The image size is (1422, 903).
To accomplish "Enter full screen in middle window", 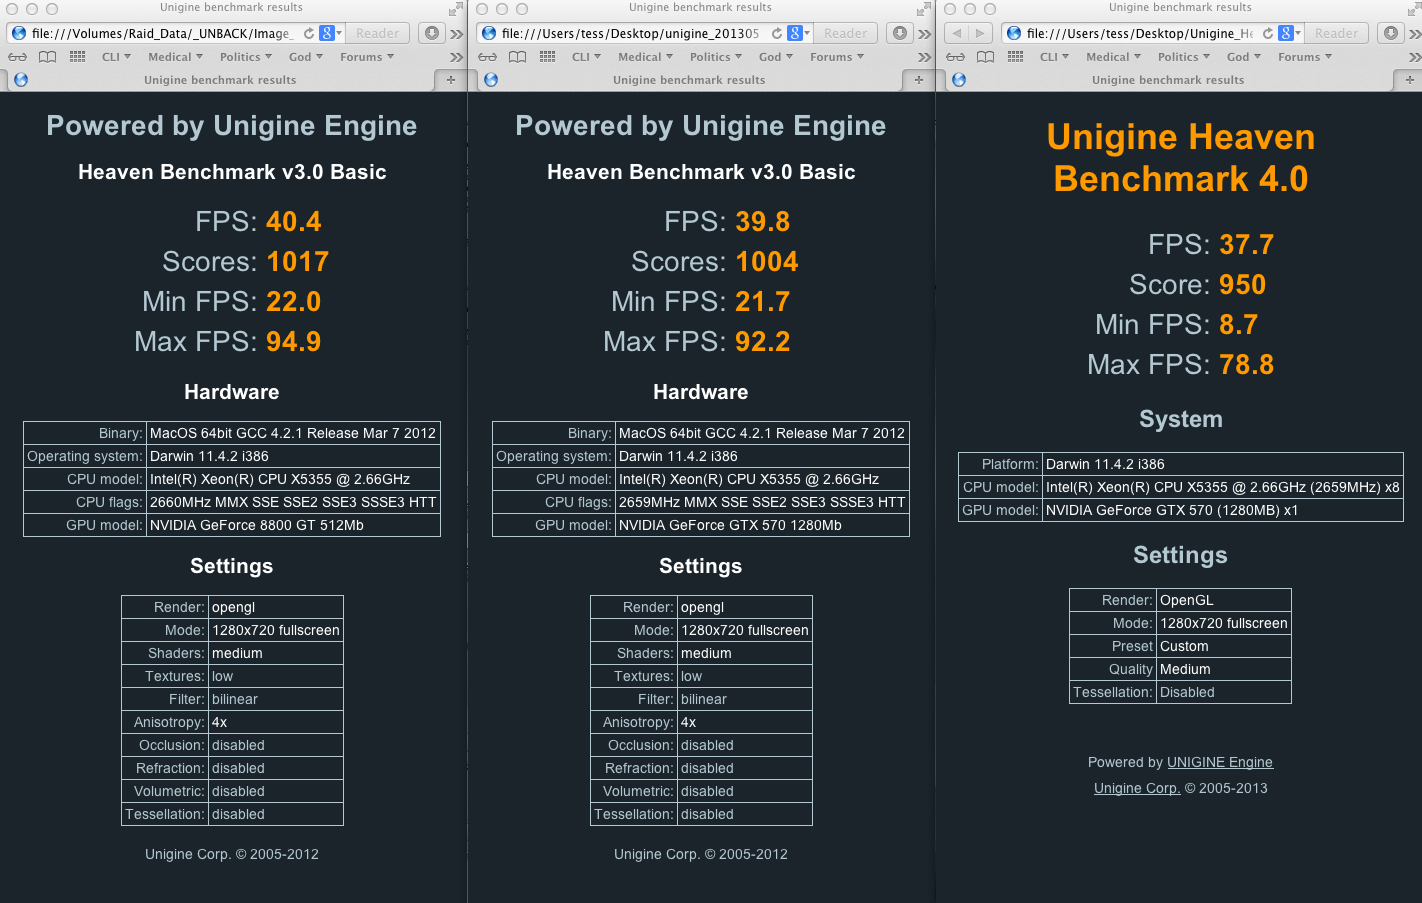I will tap(924, 8).
